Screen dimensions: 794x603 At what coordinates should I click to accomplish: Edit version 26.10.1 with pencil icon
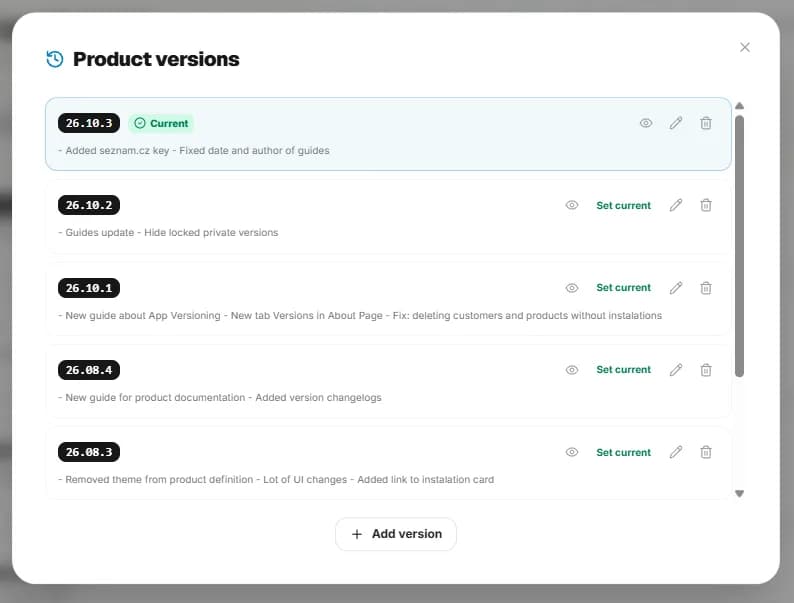(x=676, y=288)
